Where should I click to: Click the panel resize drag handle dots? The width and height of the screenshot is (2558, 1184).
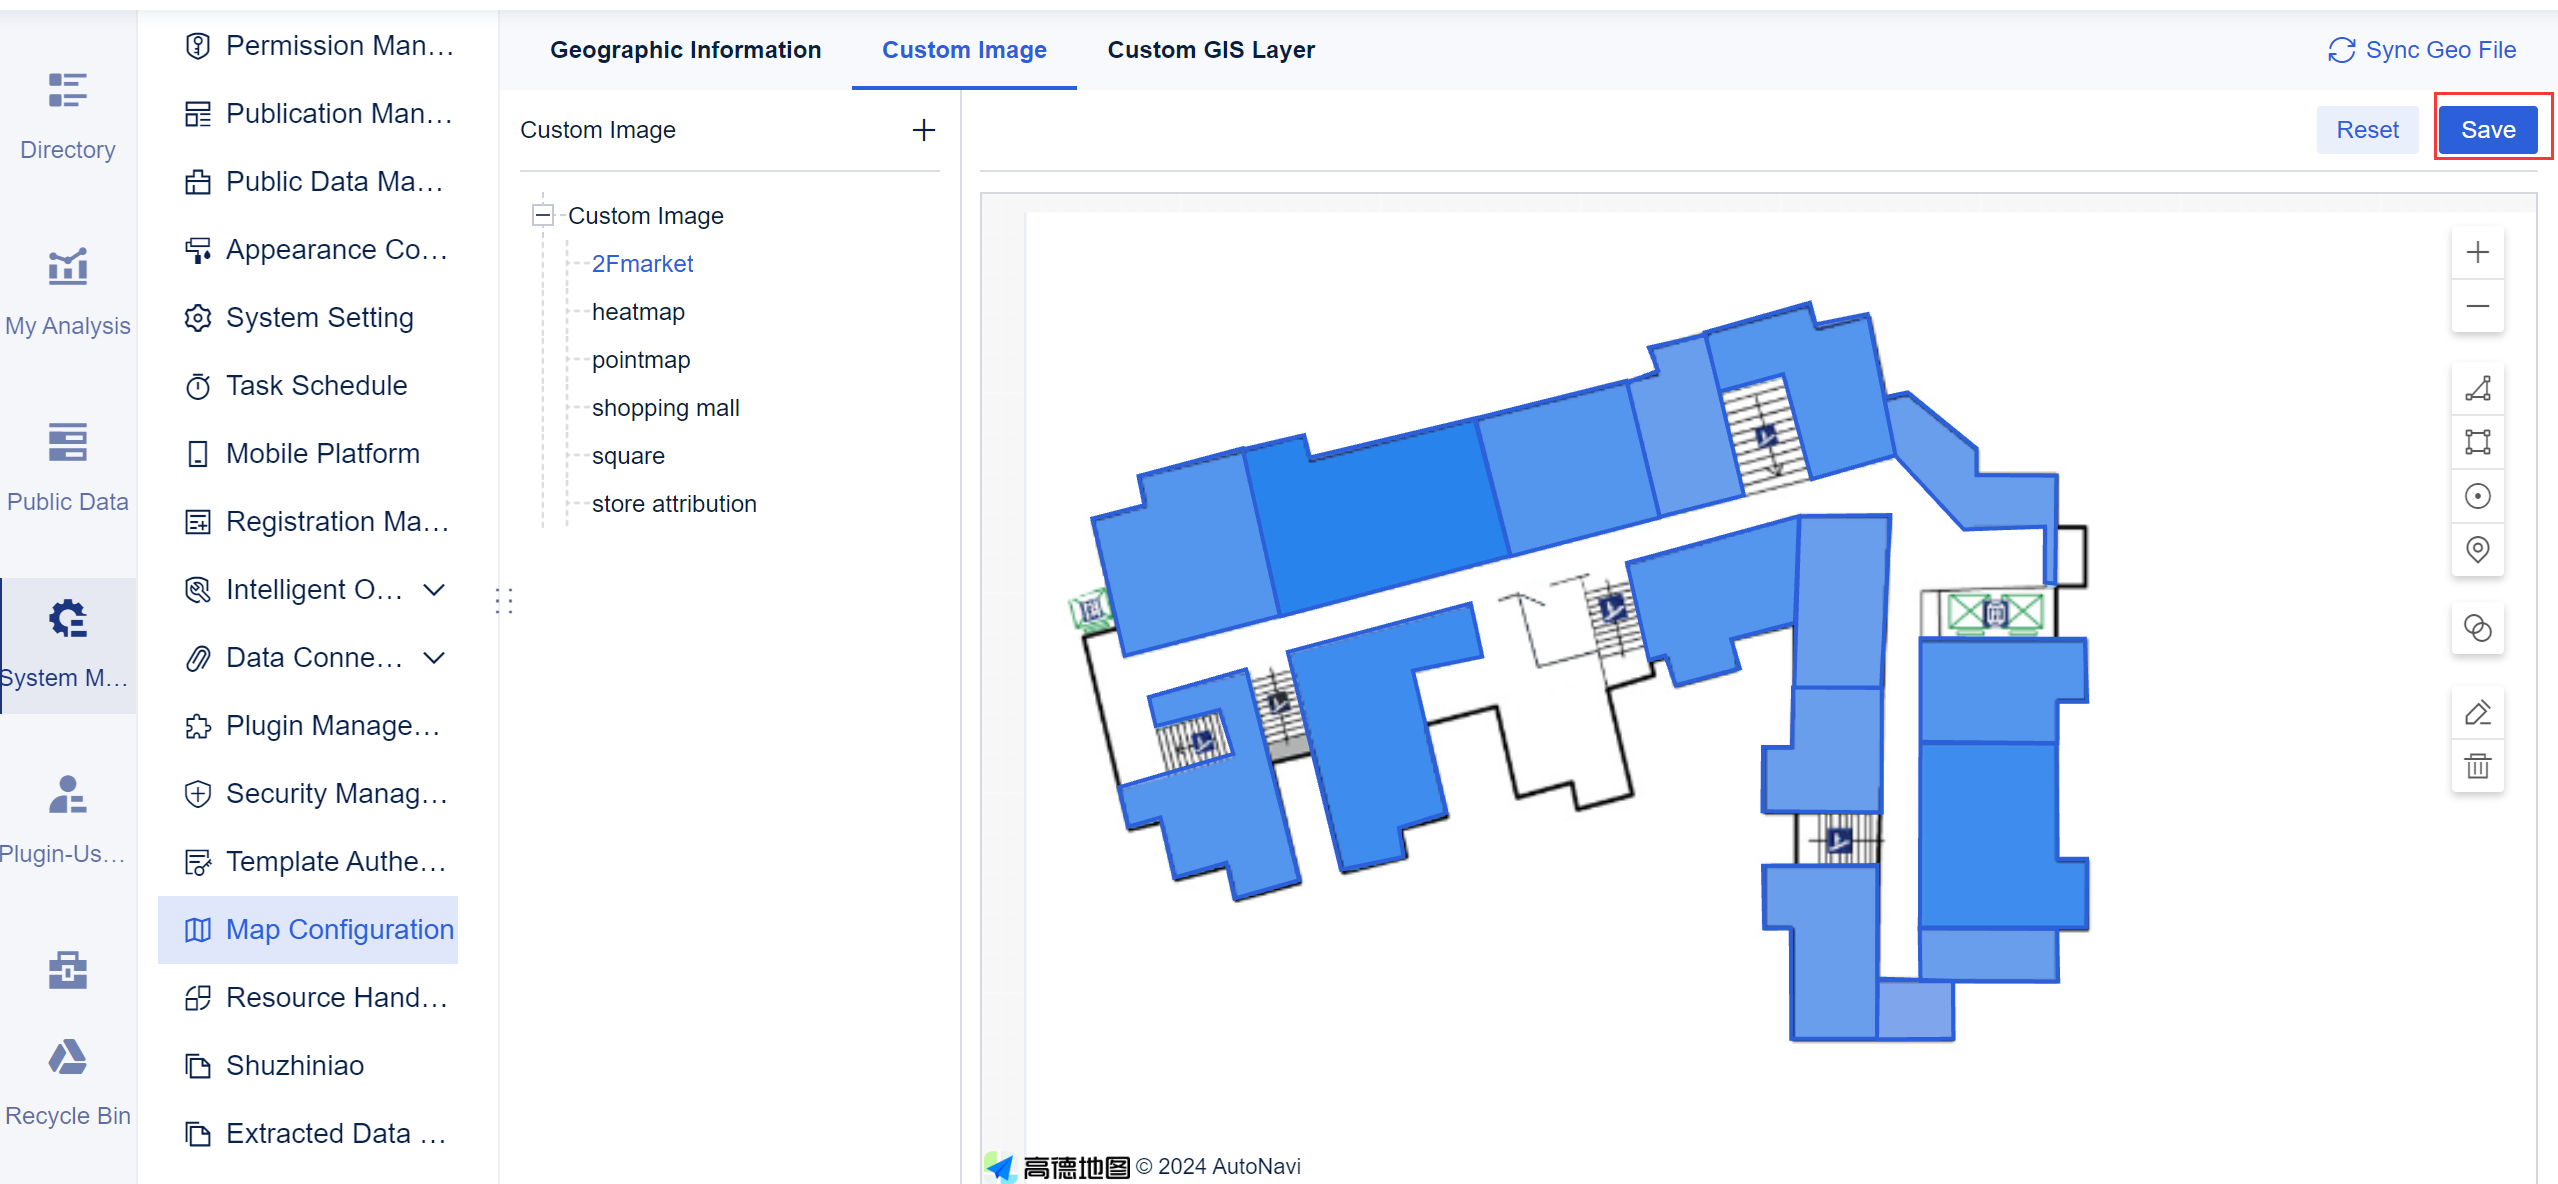click(x=504, y=600)
